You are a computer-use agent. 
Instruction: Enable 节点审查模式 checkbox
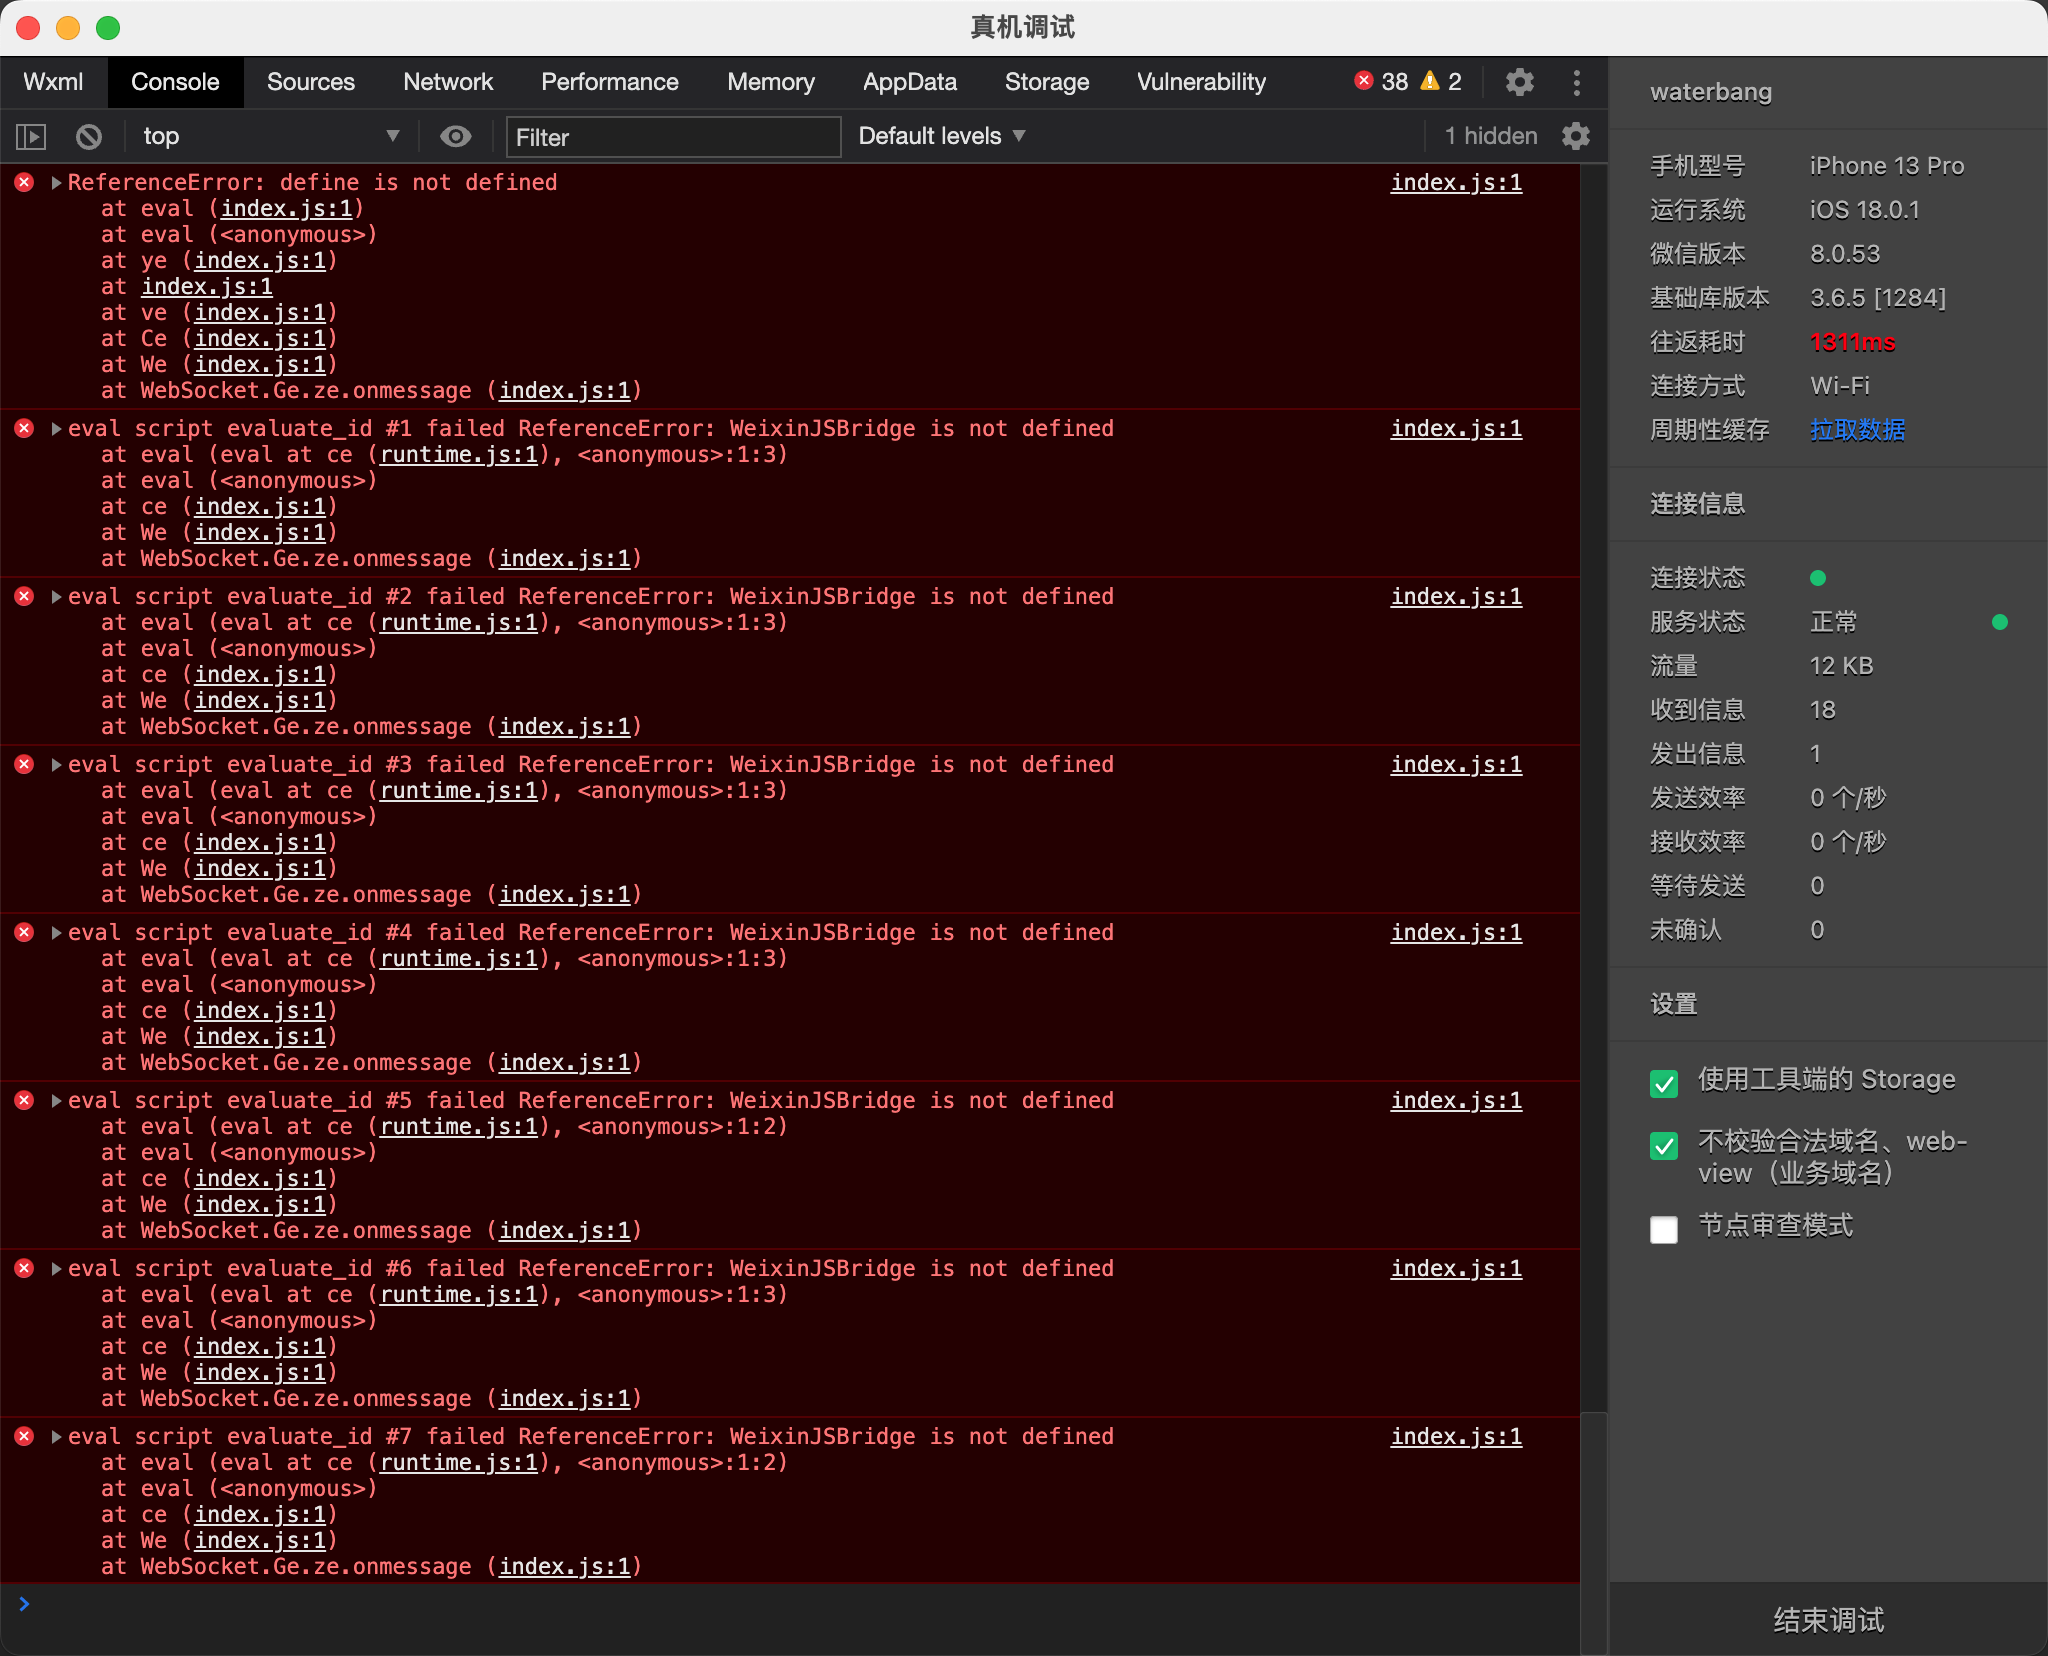tap(1664, 1229)
